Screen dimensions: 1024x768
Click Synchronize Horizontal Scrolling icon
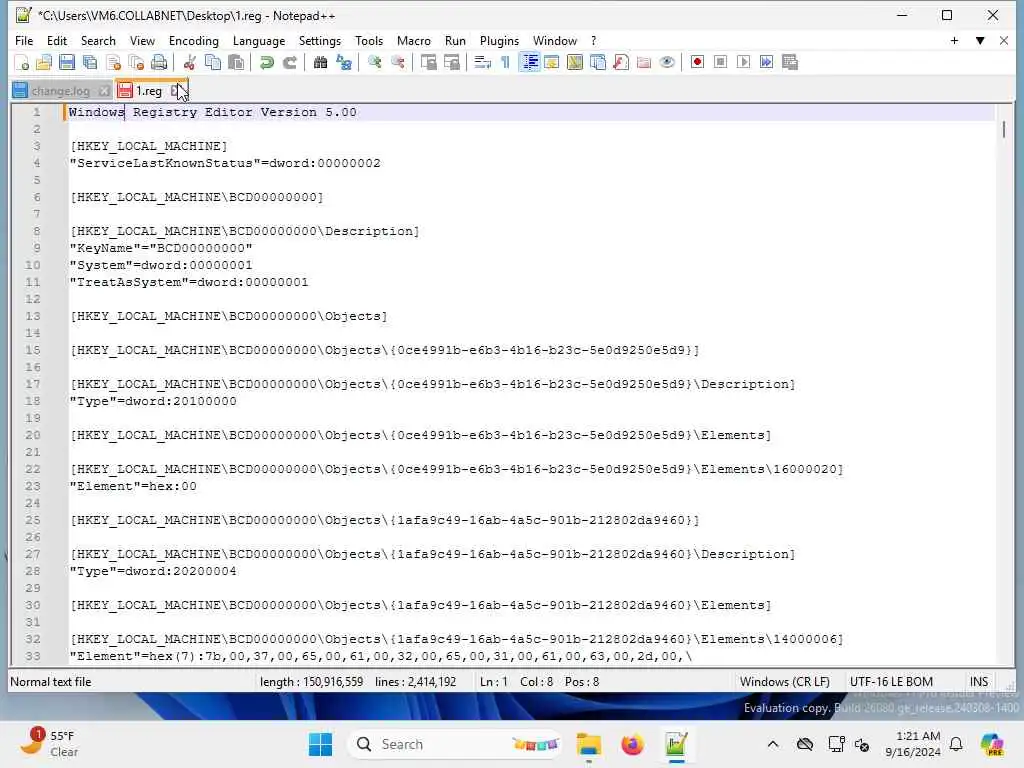click(x=451, y=62)
